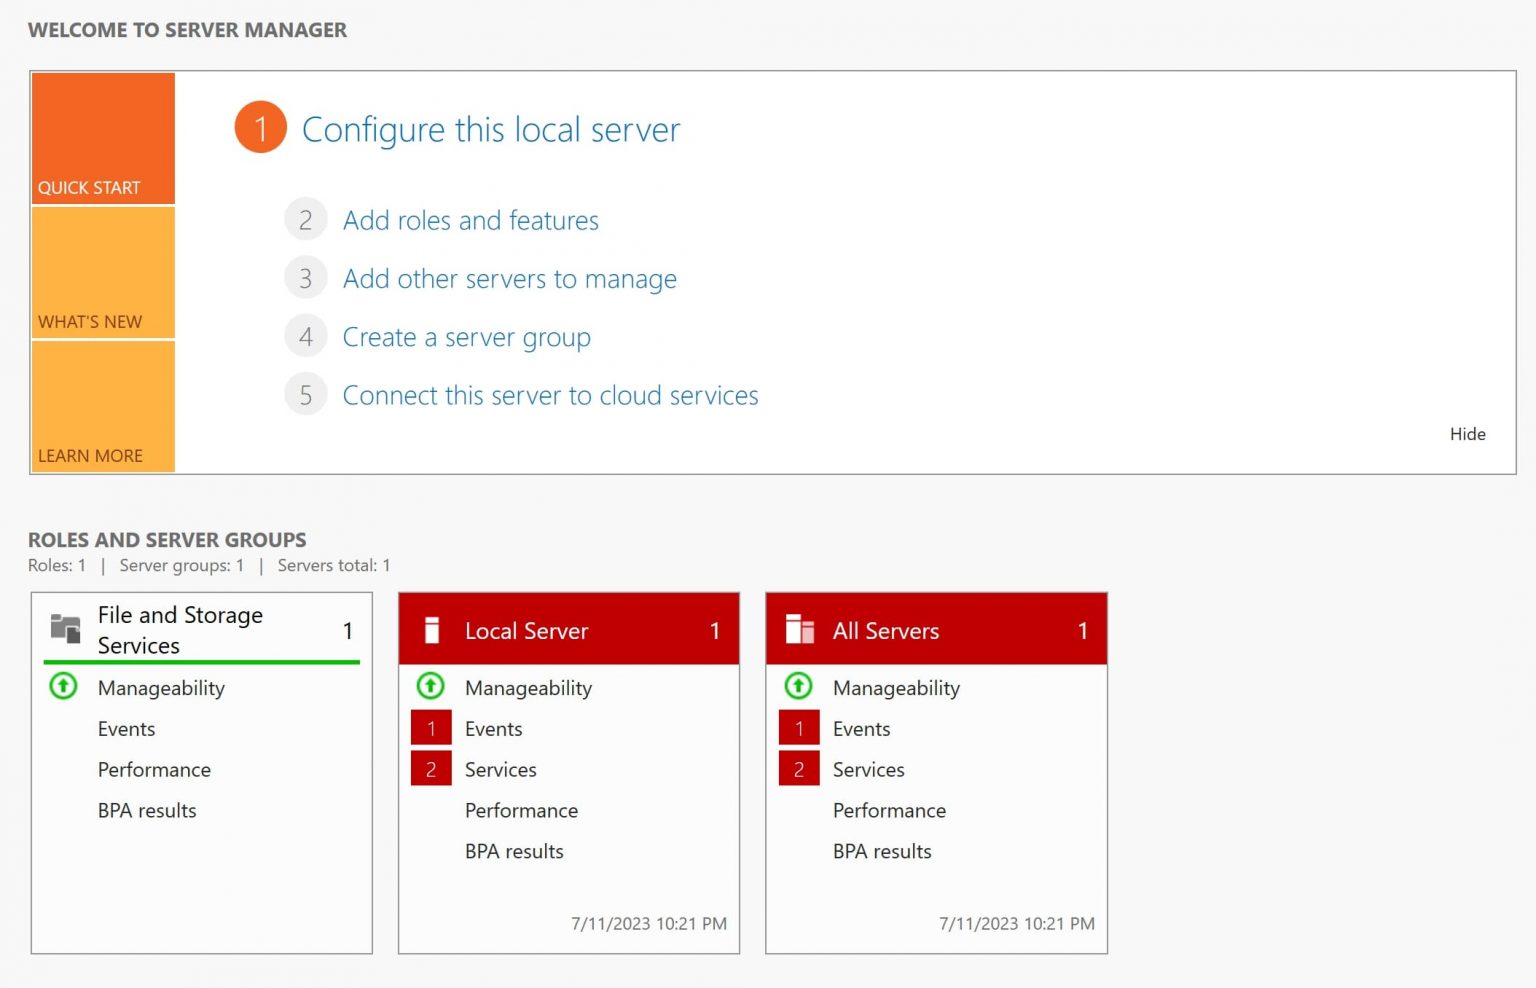Screen dimensions: 1536x988
Task: Open the red Services badge on All Servers
Action: [x=799, y=769]
